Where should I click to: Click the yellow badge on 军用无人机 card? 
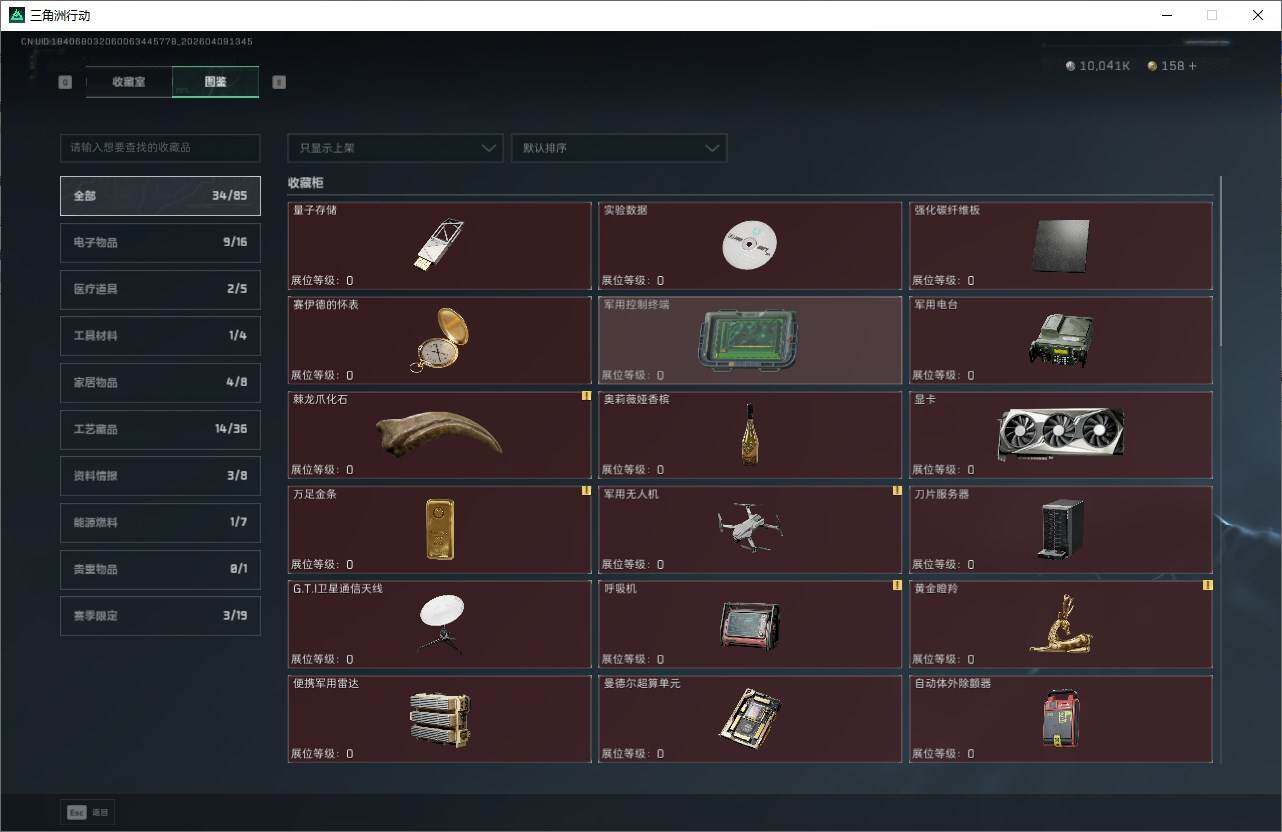pos(897,491)
